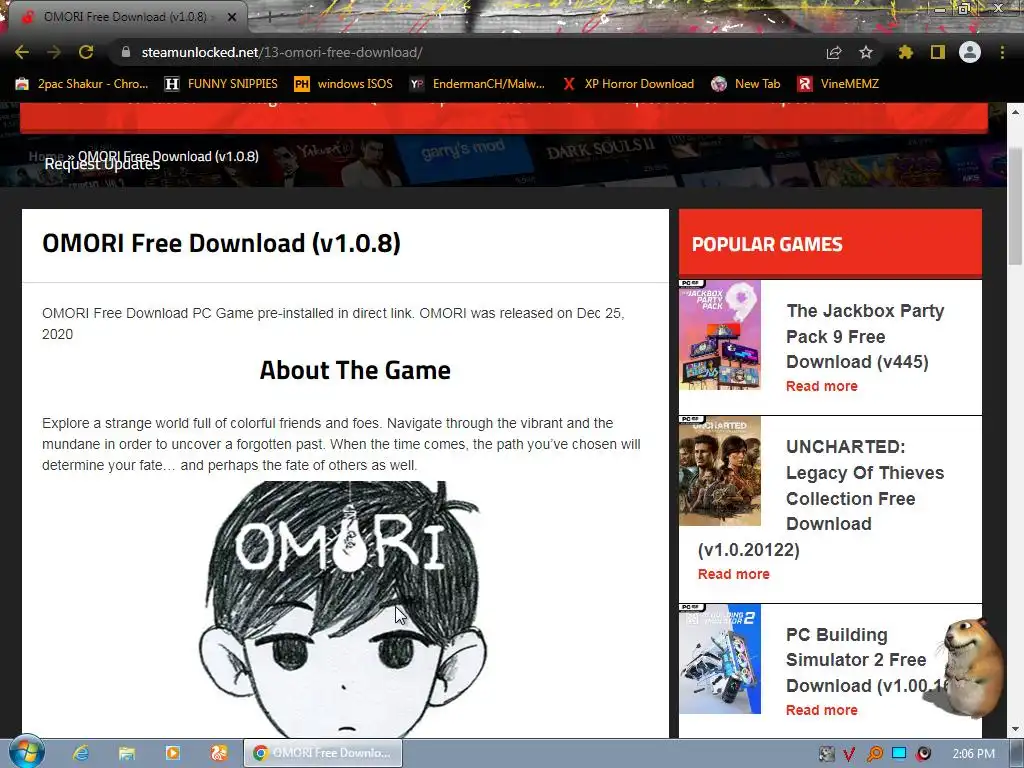Open the XP Horror Download bookmark

(x=628, y=84)
